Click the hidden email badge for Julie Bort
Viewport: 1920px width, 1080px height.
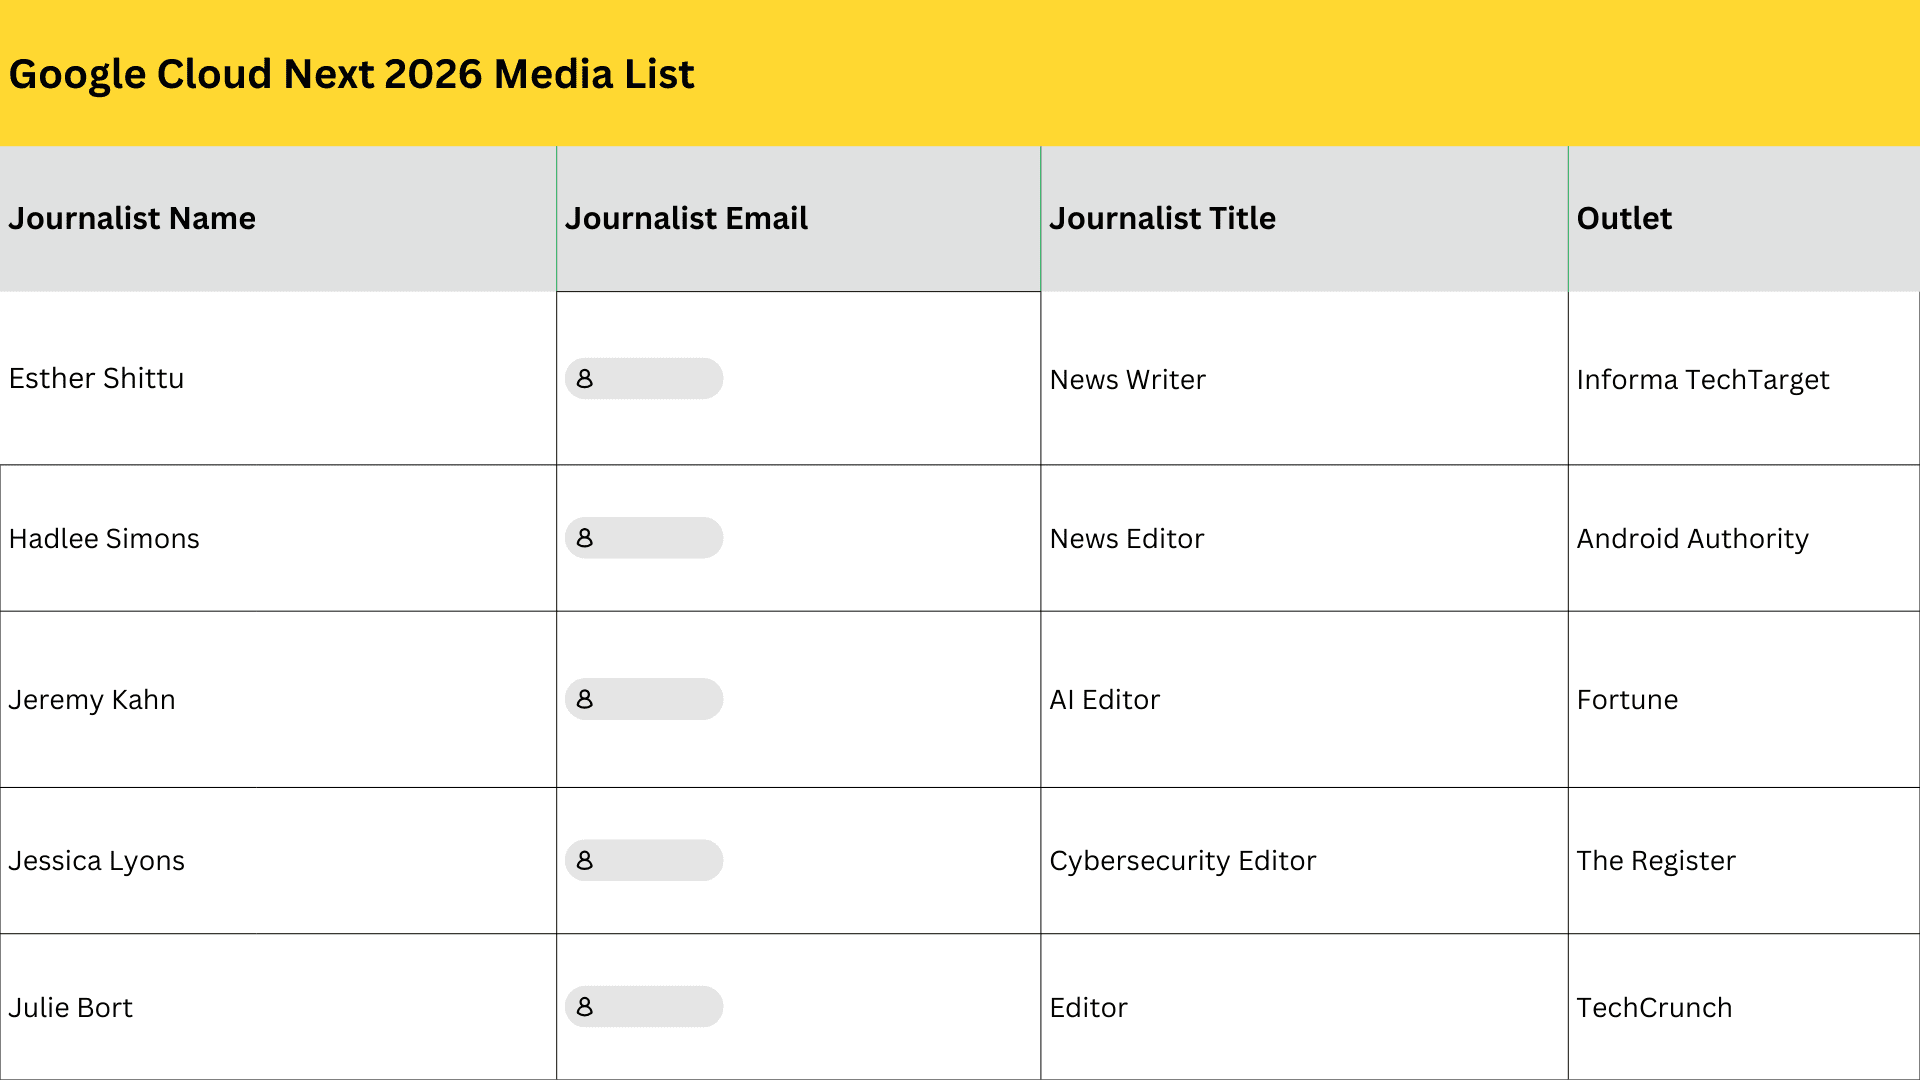coord(644,1007)
